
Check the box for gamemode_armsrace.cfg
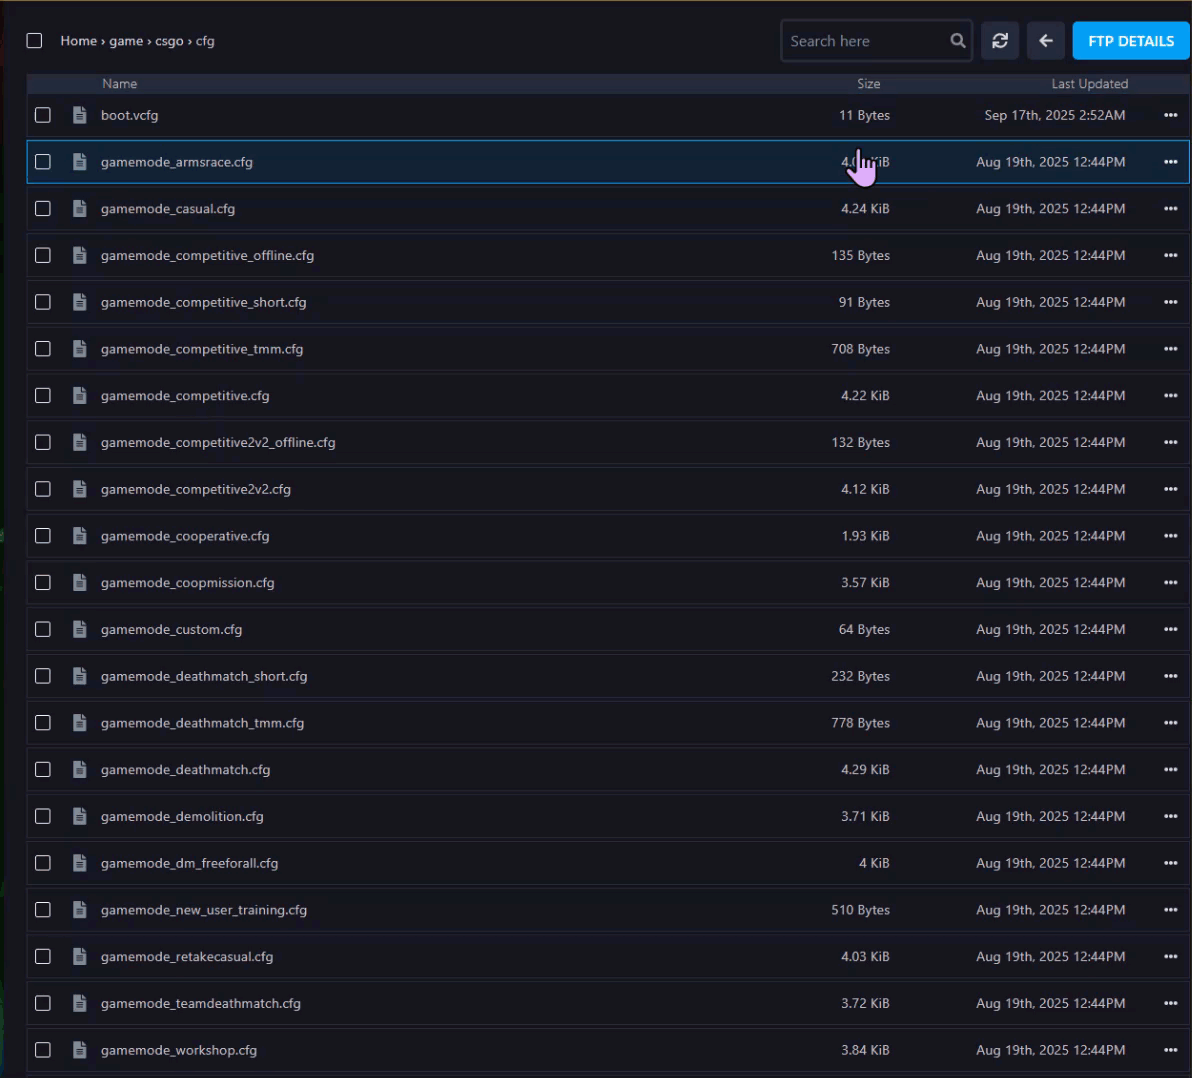pos(43,162)
